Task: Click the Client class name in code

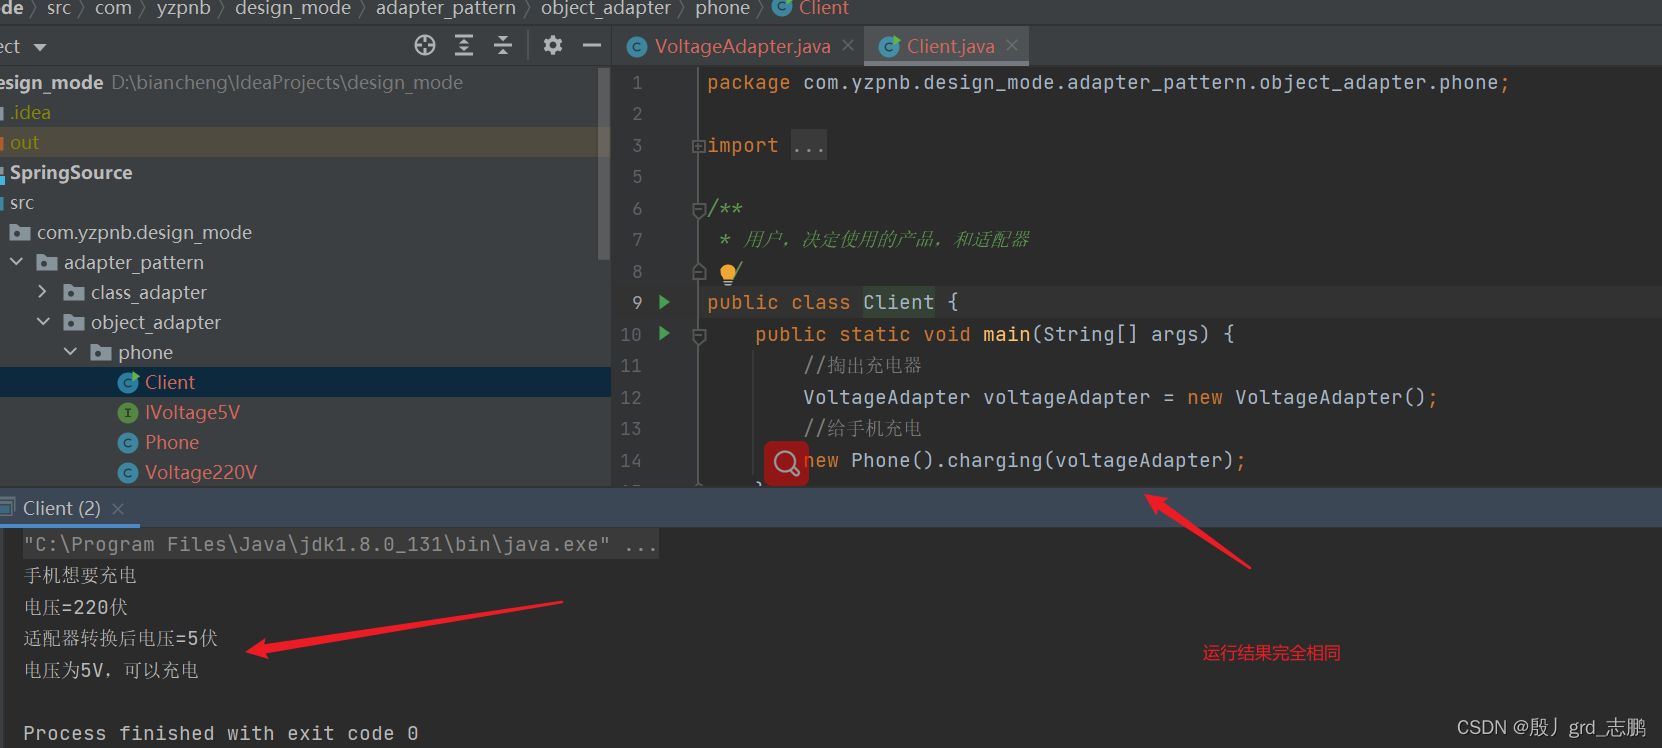Action: click(899, 302)
